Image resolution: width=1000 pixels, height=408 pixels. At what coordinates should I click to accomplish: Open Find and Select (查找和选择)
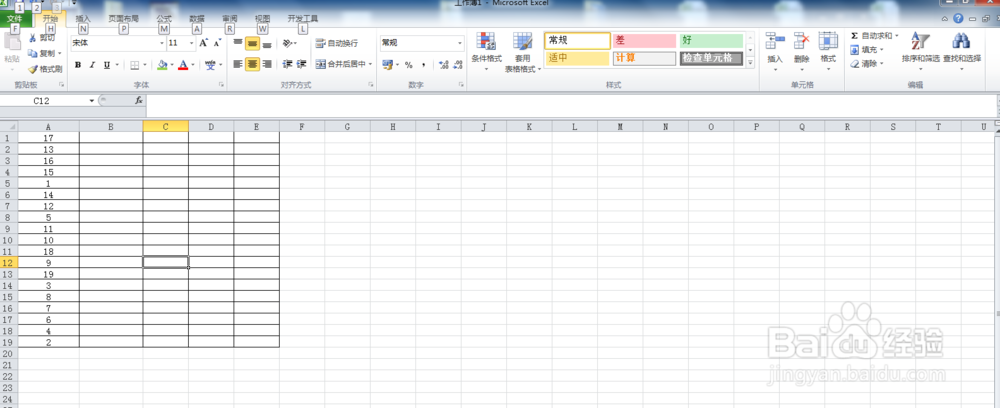(962, 50)
